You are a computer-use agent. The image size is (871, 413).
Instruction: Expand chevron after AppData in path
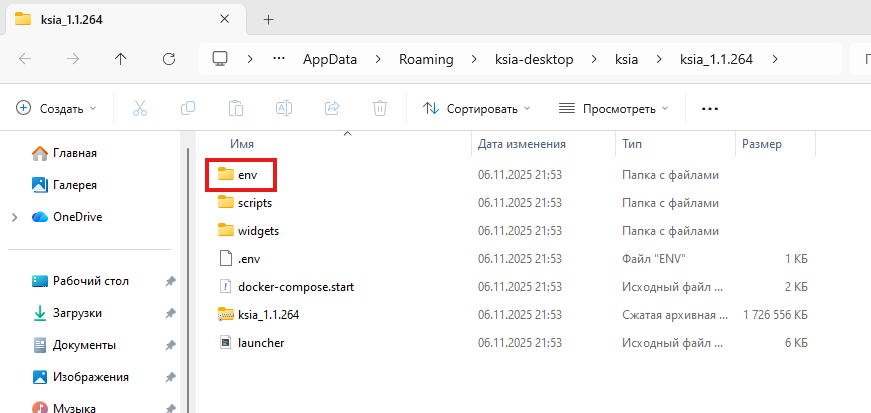tap(378, 59)
